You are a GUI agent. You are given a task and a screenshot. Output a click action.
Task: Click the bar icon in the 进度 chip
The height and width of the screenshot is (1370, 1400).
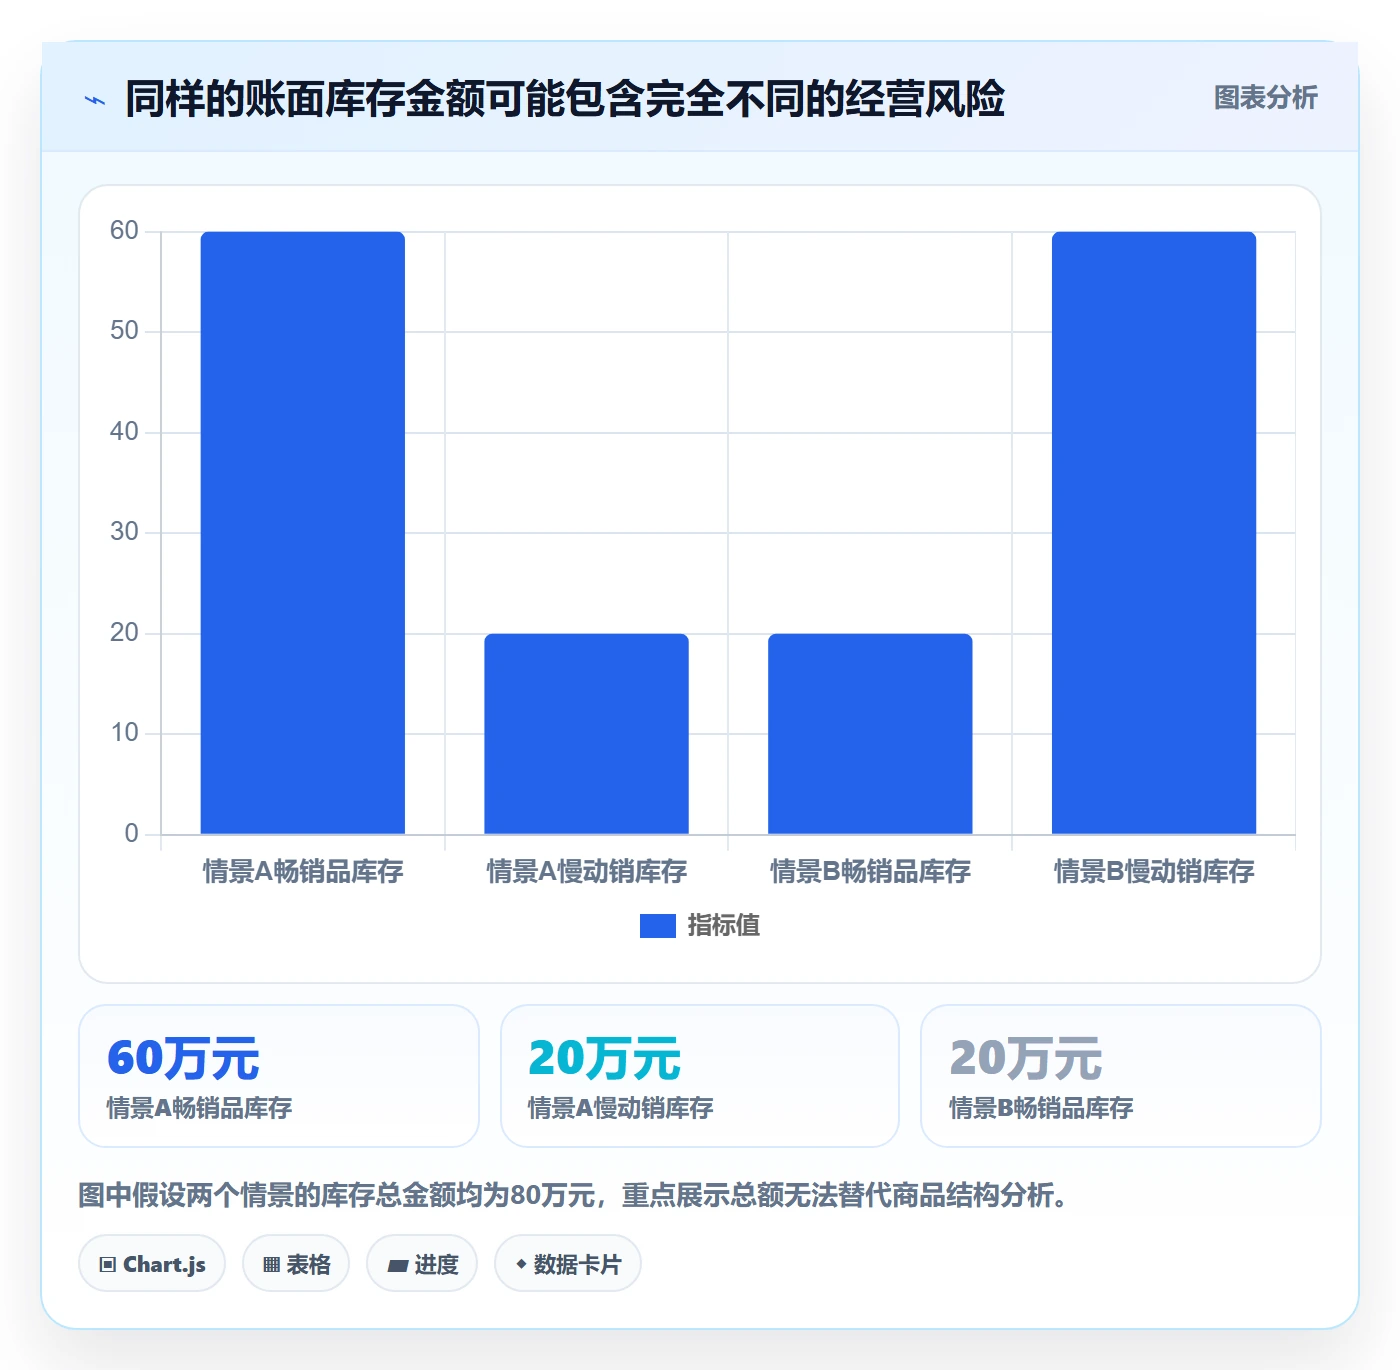pos(397,1266)
